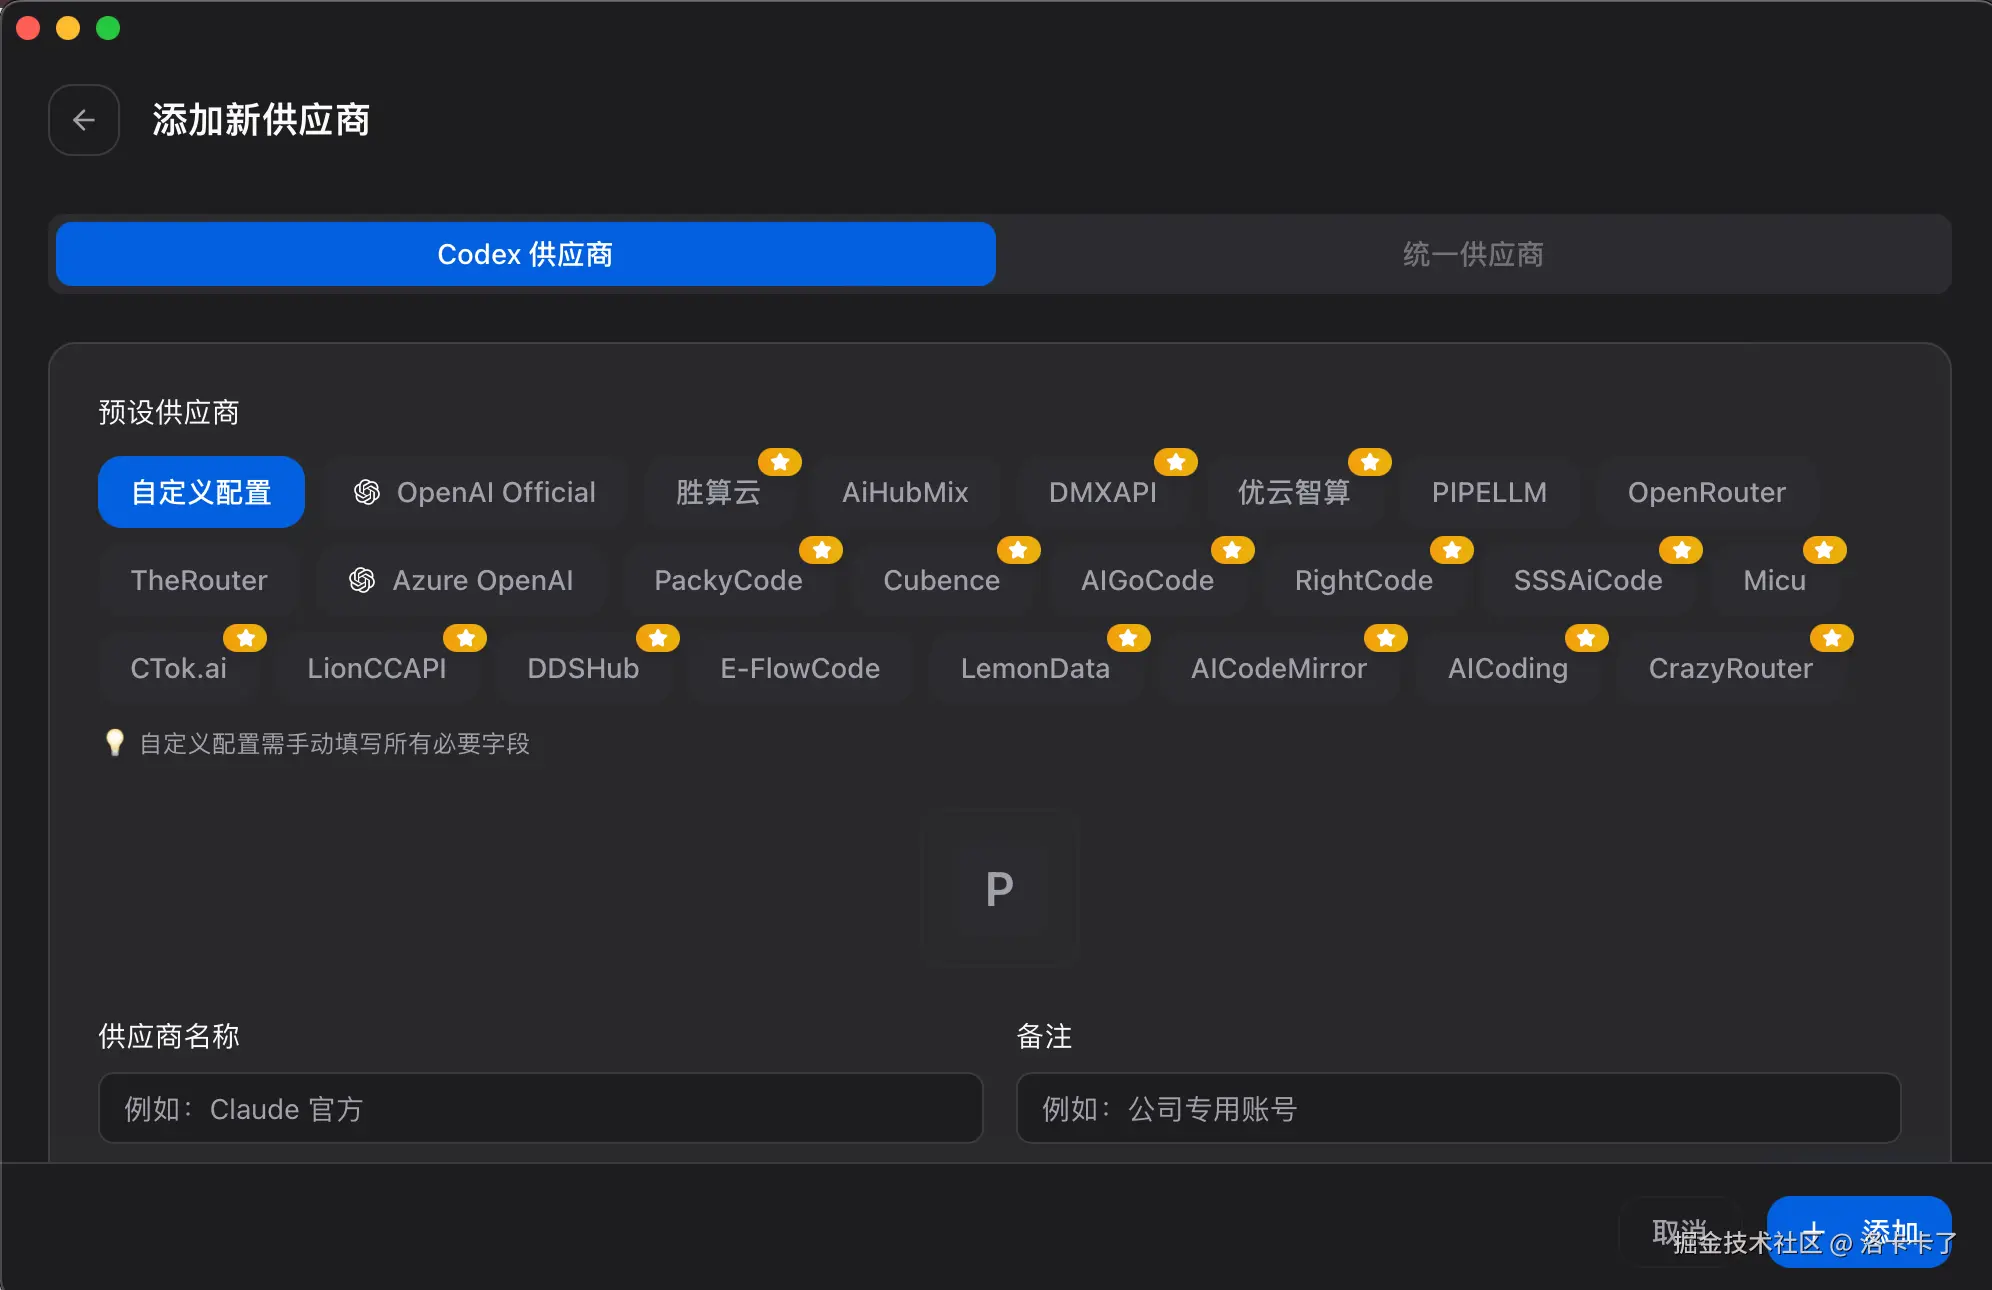Viewport: 1992px width, 1290px height.
Task: Select the CTok.ai preset
Action: pos(178,668)
